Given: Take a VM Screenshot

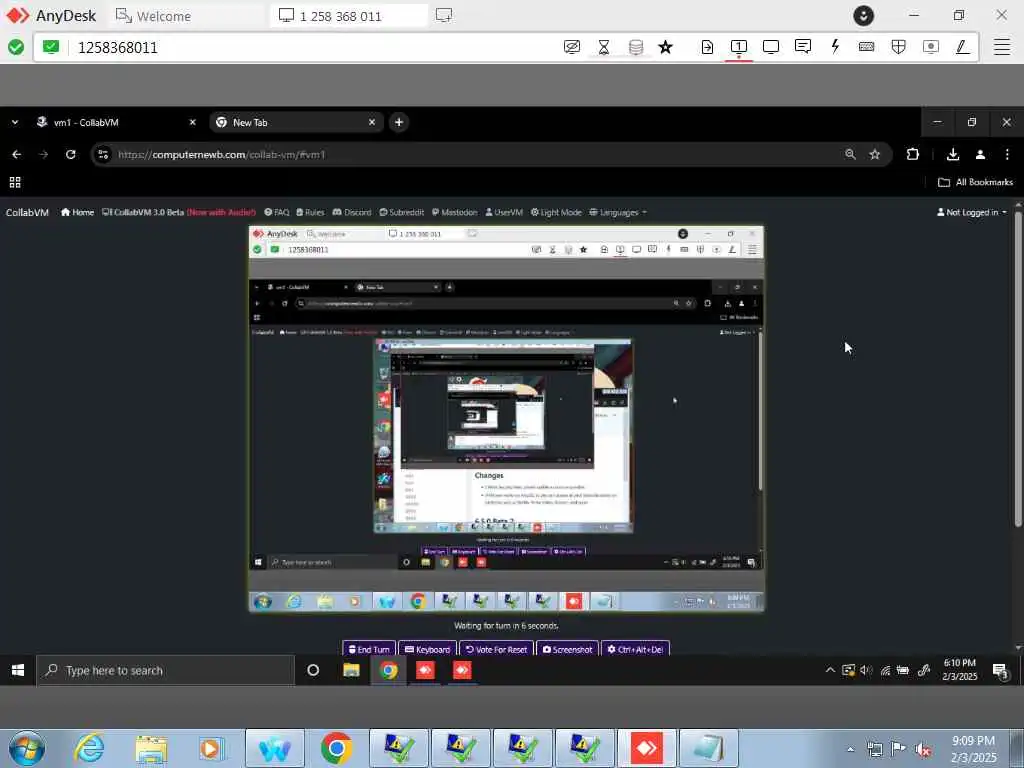Looking at the screenshot, I should coord(567,649).
